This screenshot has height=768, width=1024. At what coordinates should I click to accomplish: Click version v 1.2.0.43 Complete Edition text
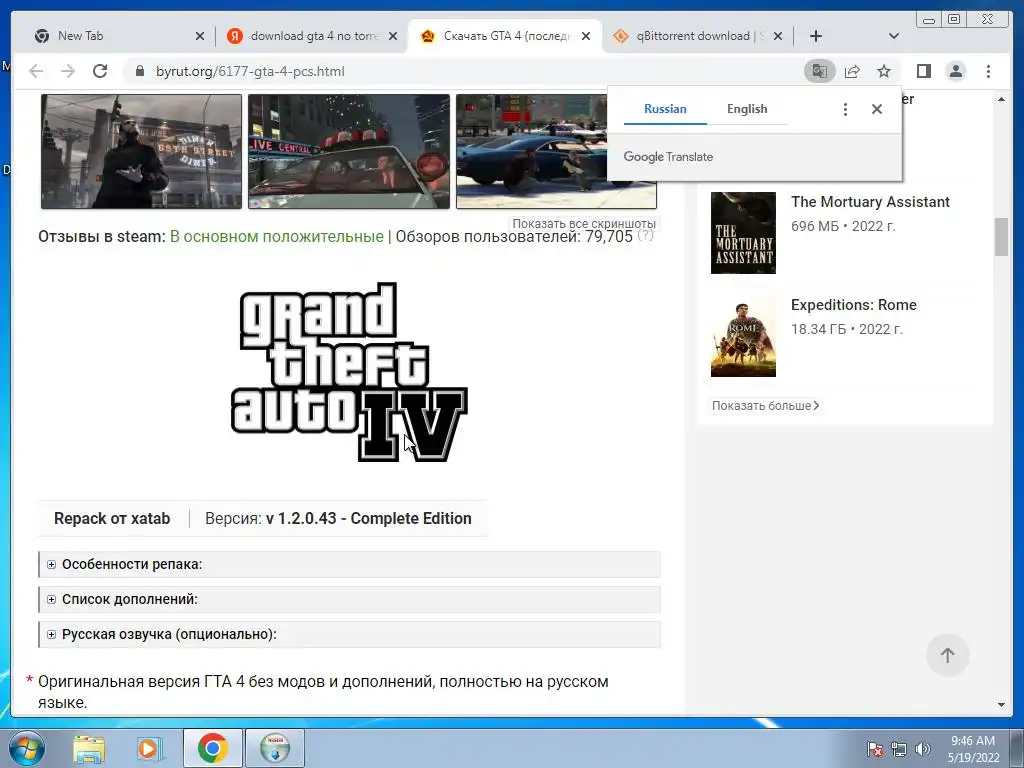point(368,519)
